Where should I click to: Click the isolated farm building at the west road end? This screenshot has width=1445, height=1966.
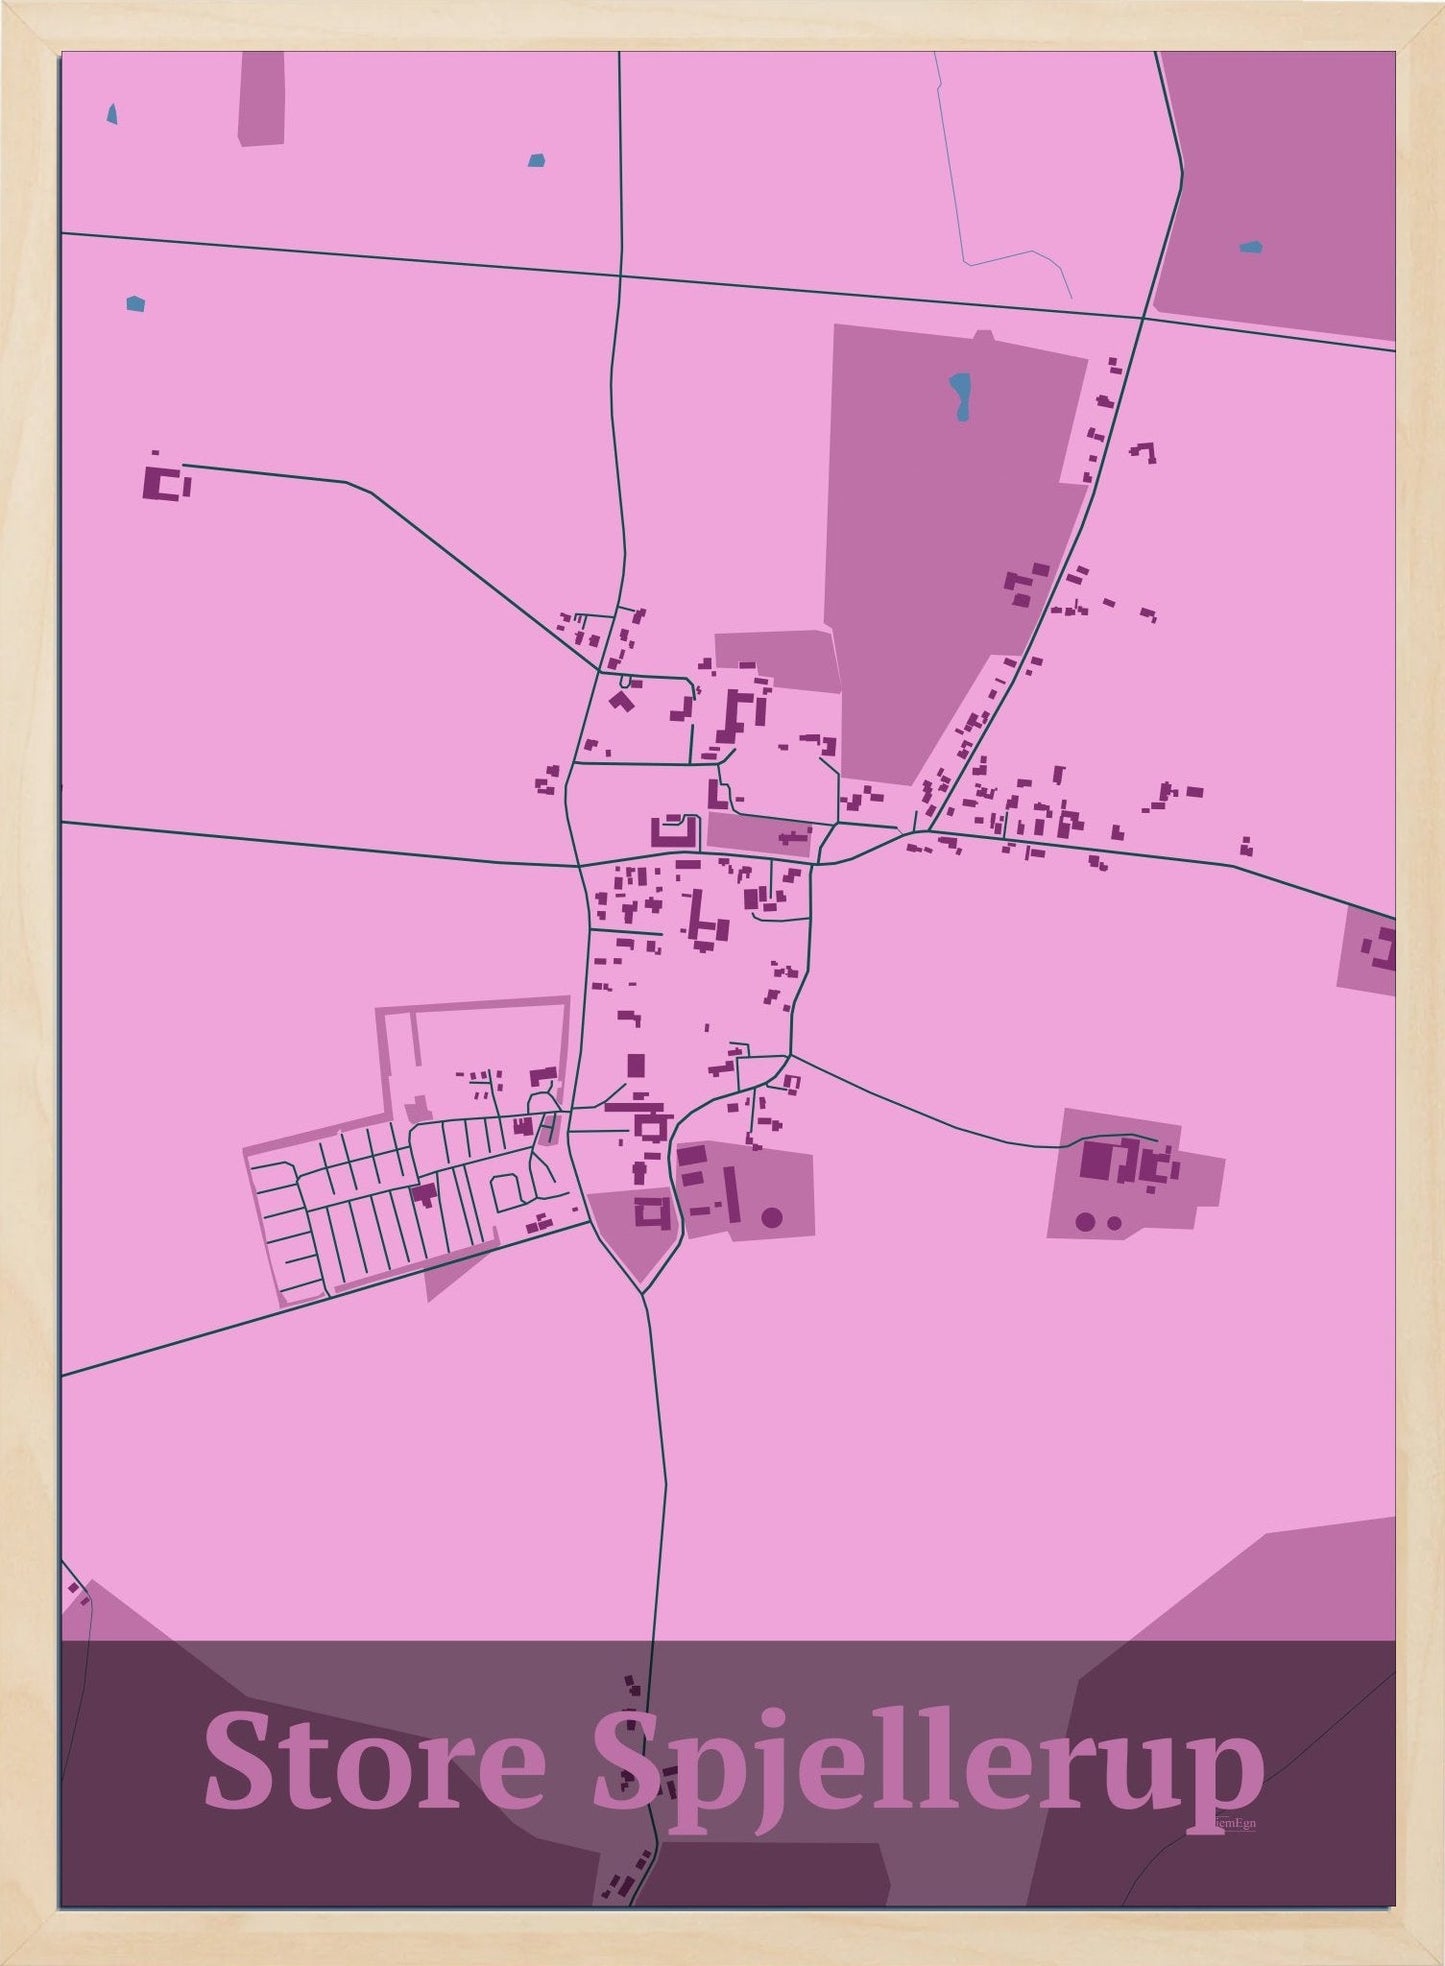click(166, 482)
